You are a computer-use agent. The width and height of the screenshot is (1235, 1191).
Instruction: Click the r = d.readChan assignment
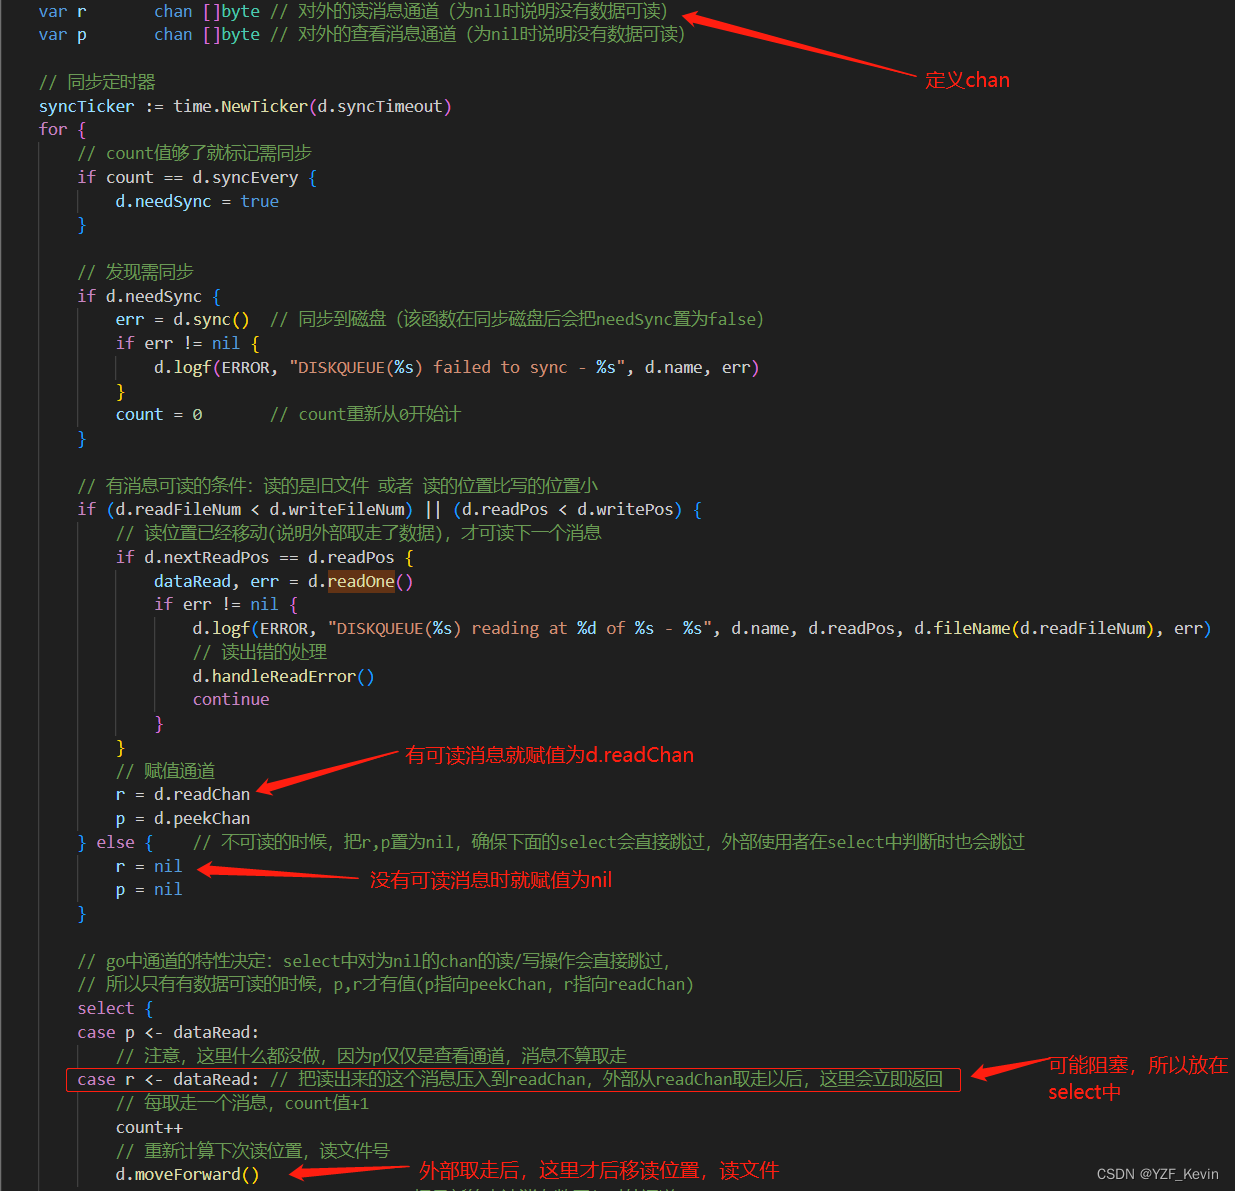point(183,793)
